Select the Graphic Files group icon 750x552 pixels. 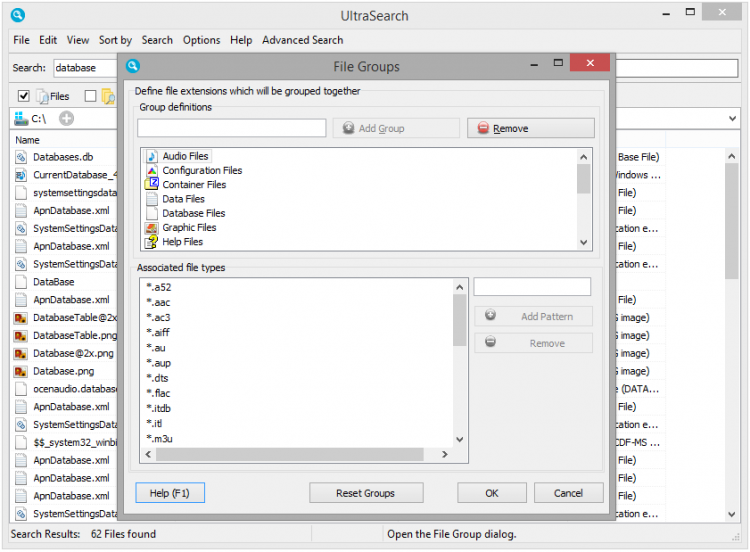click(x=152, y=228)
